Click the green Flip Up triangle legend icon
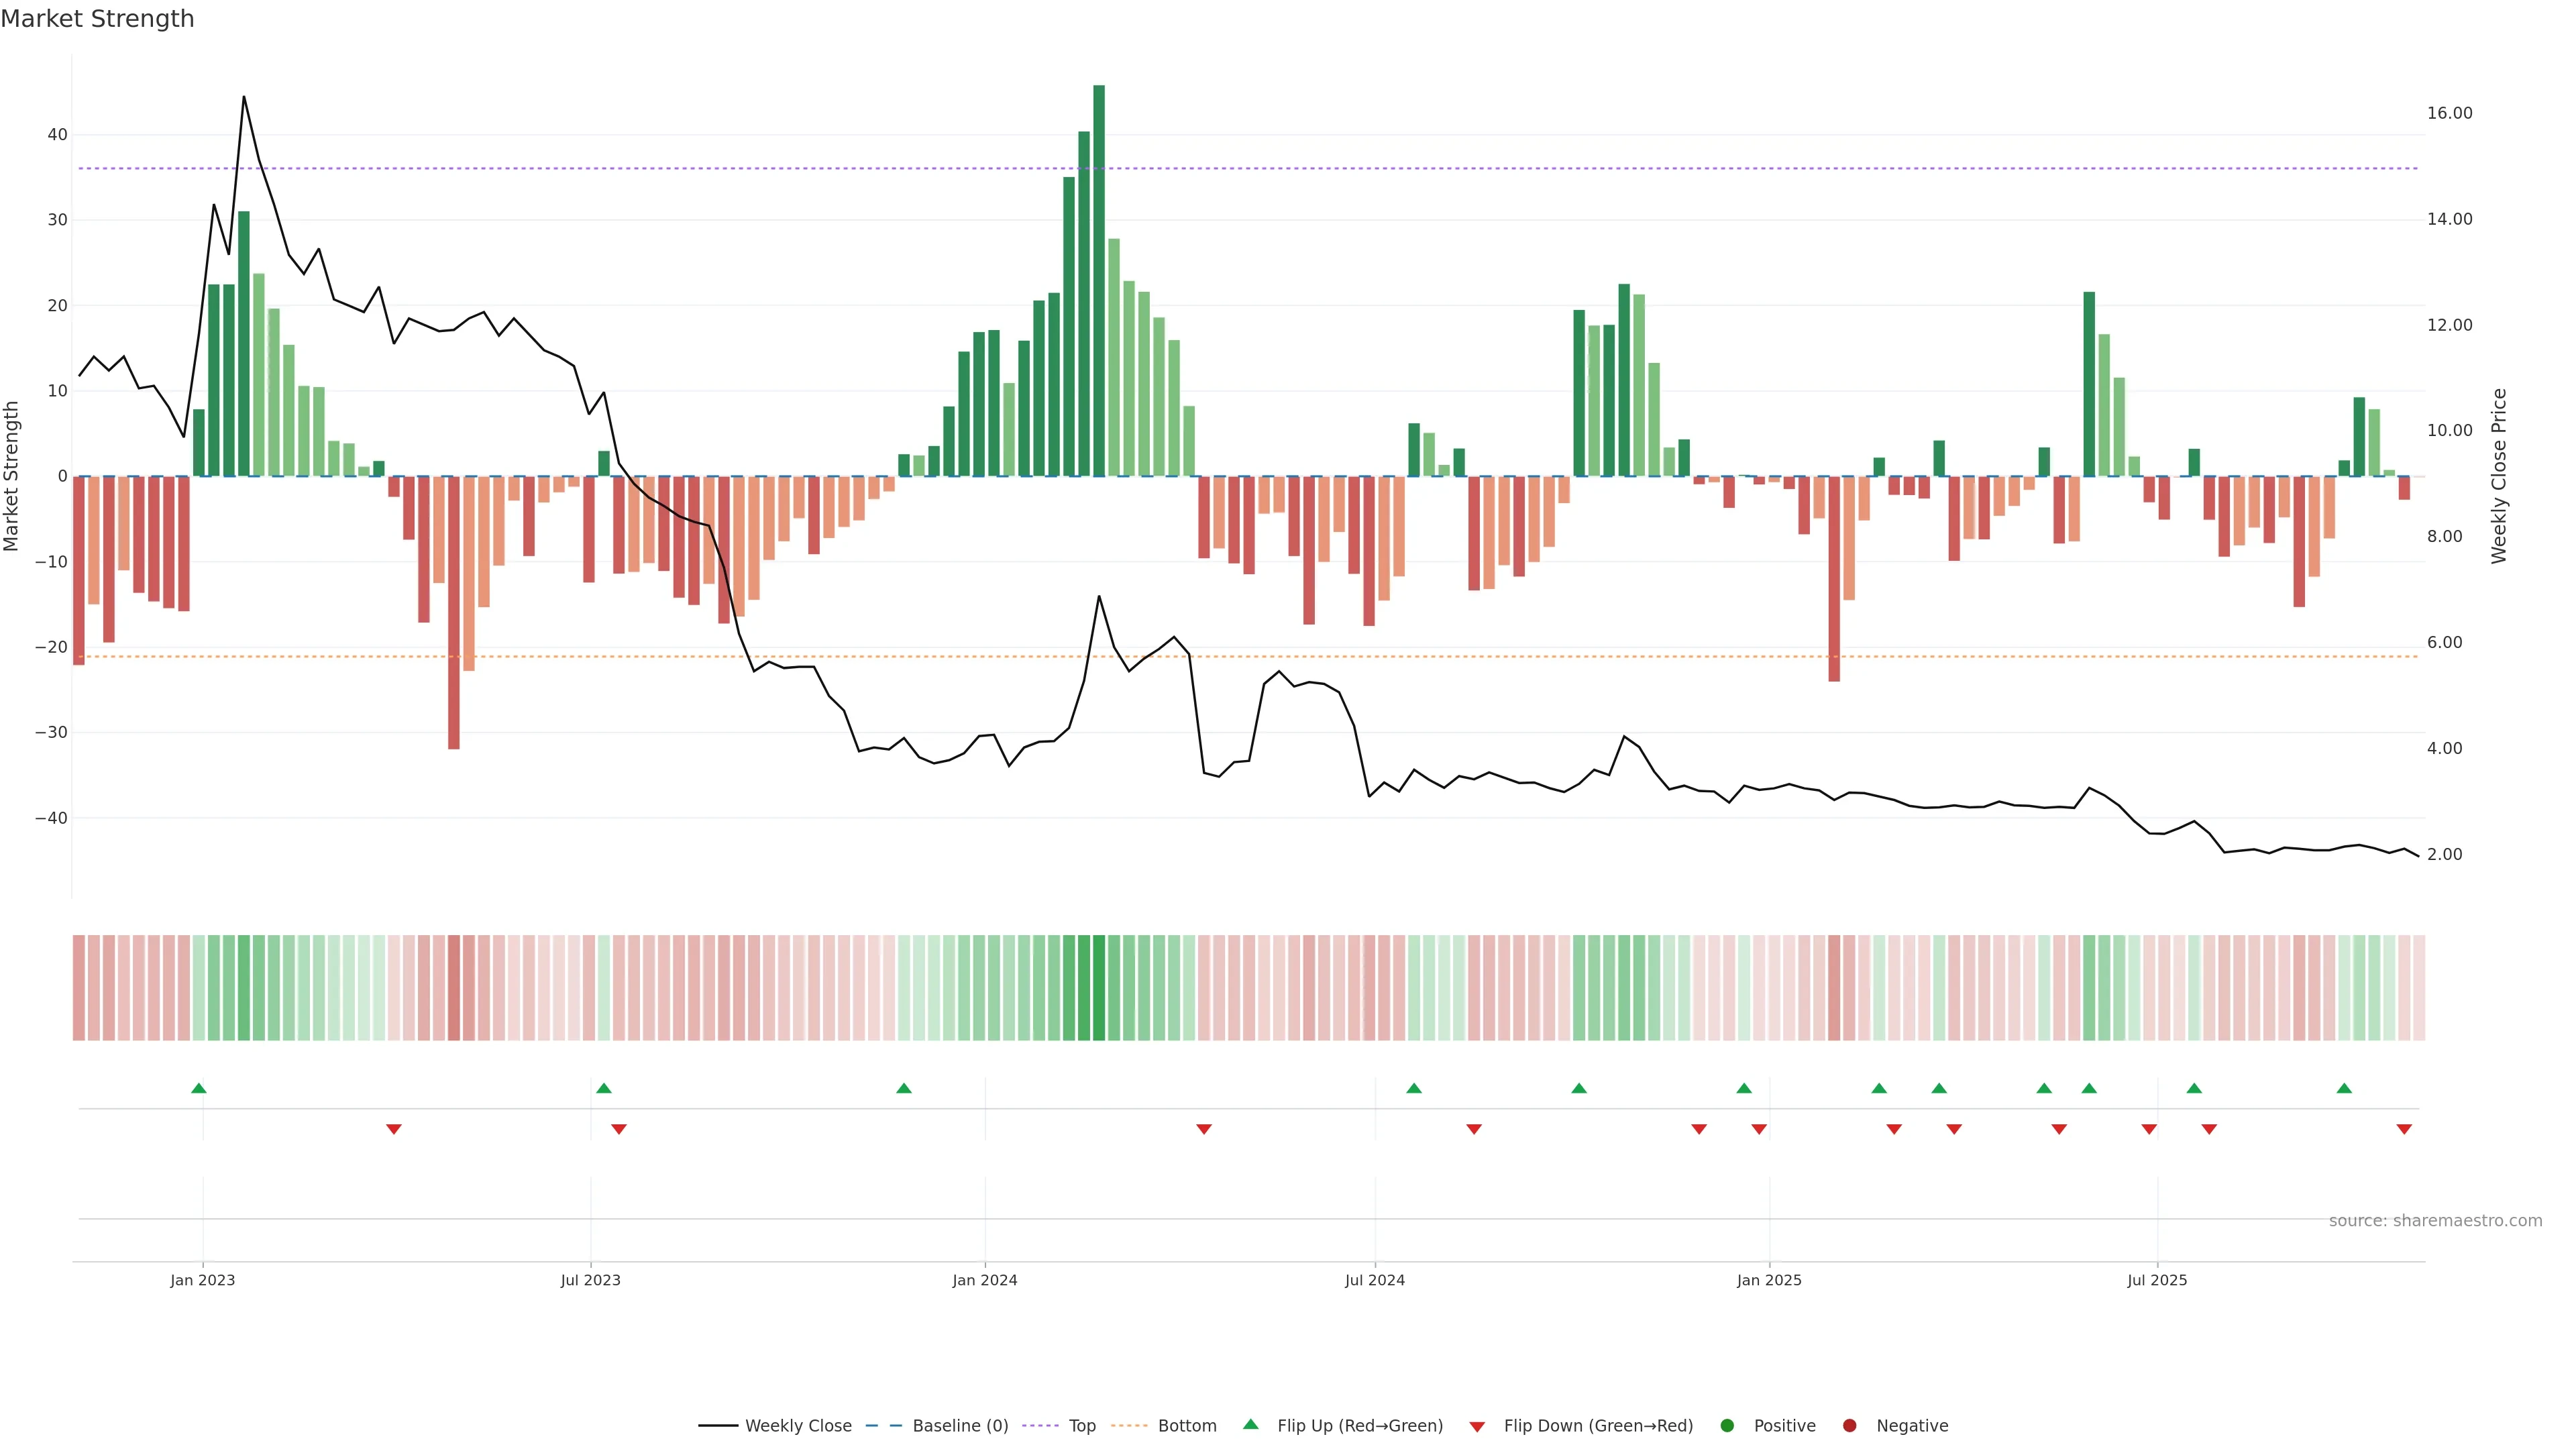This screenshot has height=1449, width=2576. coord(1250,1424)
